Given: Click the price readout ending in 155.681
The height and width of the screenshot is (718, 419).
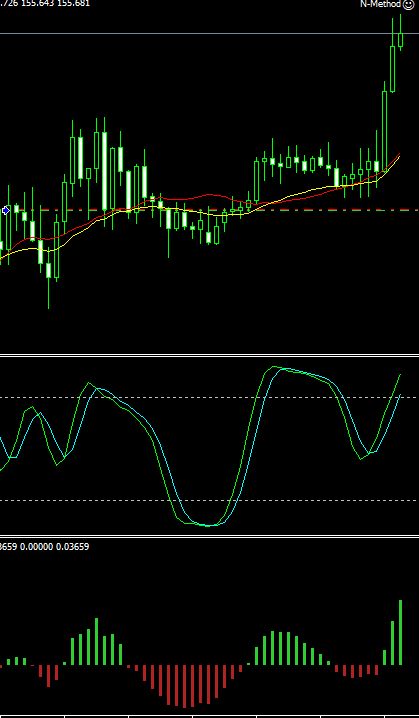Looking at the screenshot, I should (45, 3).
